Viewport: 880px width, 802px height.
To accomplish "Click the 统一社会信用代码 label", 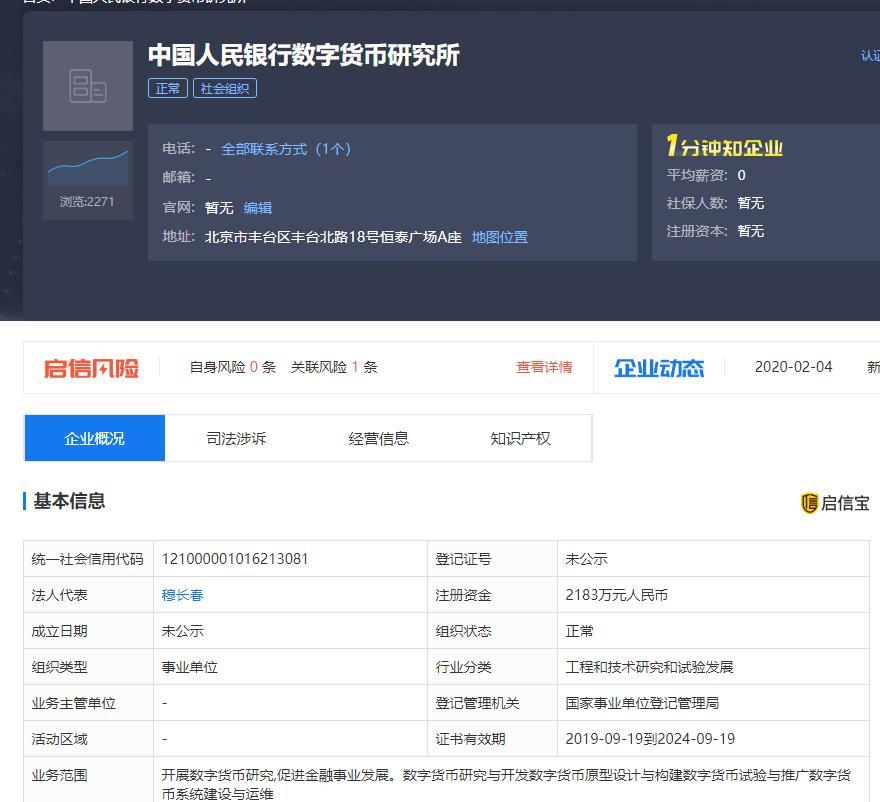I will coord(88,559).
